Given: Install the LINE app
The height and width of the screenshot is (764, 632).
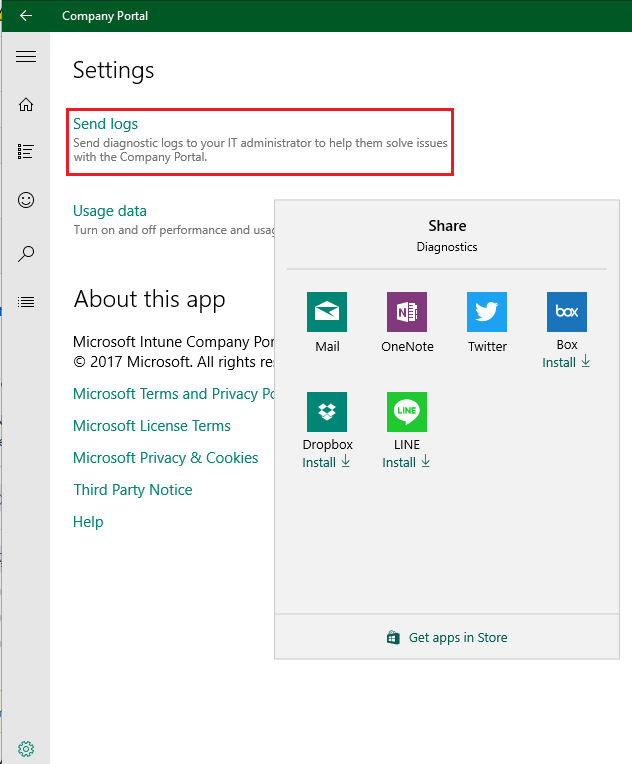Looking at the screenshot, I should (x=406, y=462).
